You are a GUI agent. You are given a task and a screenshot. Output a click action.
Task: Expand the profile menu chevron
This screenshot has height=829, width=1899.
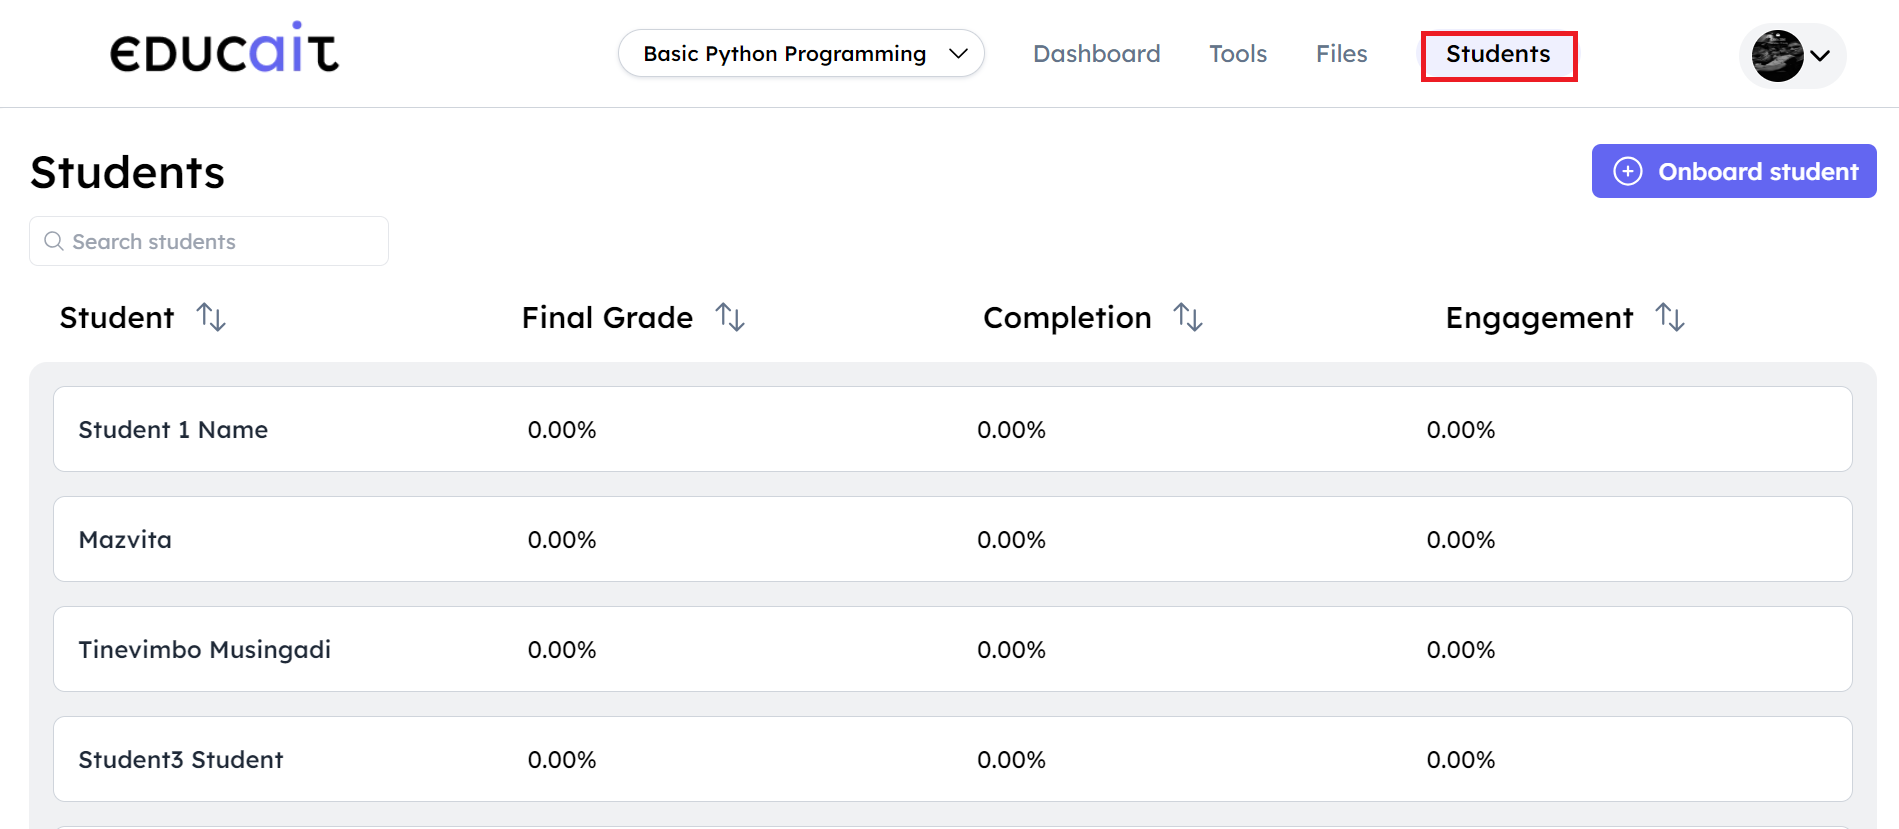pyautogui.click(x=1821, y=56)
